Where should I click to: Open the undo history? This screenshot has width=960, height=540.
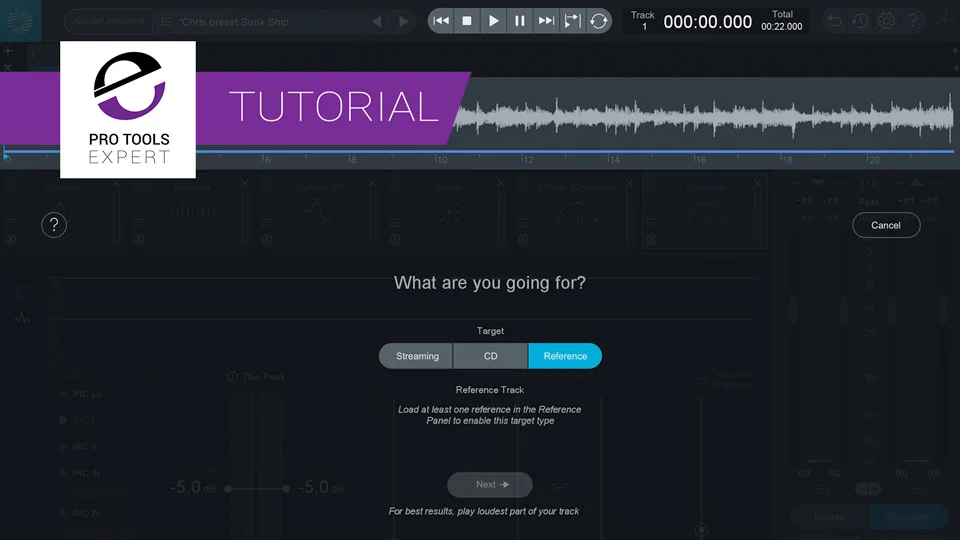(860, 21)
